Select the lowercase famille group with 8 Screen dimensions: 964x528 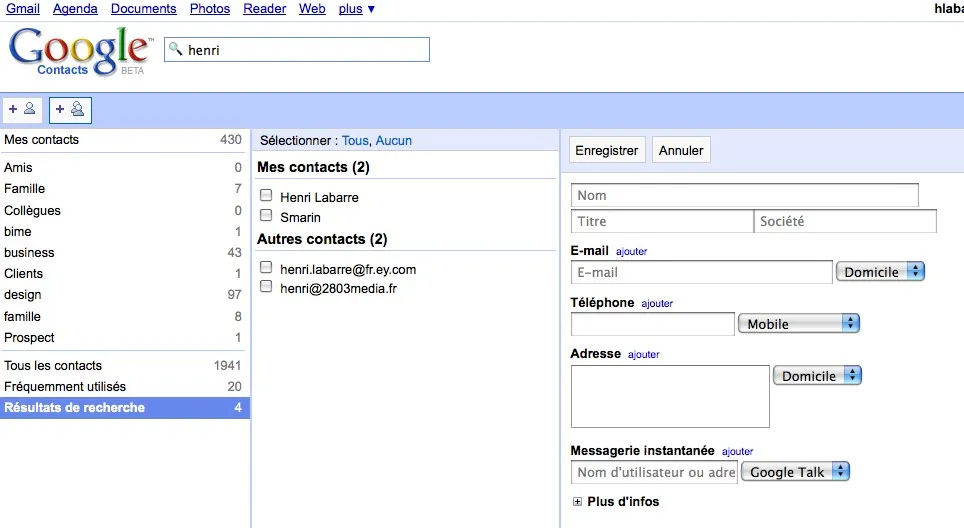123,317
